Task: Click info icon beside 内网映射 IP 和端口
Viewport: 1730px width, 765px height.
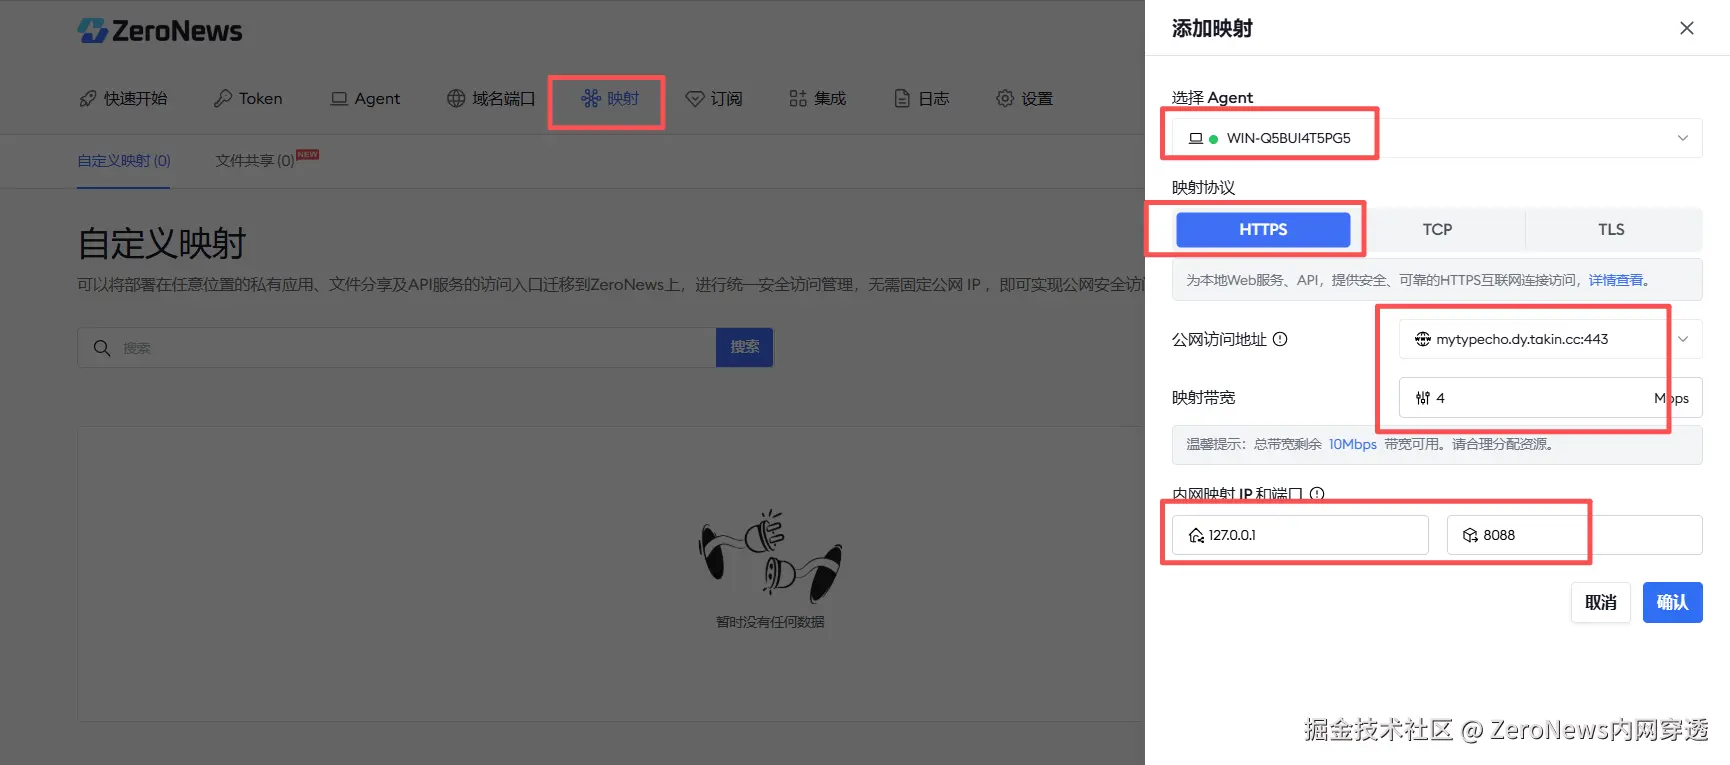Action: pos(1317,494)
